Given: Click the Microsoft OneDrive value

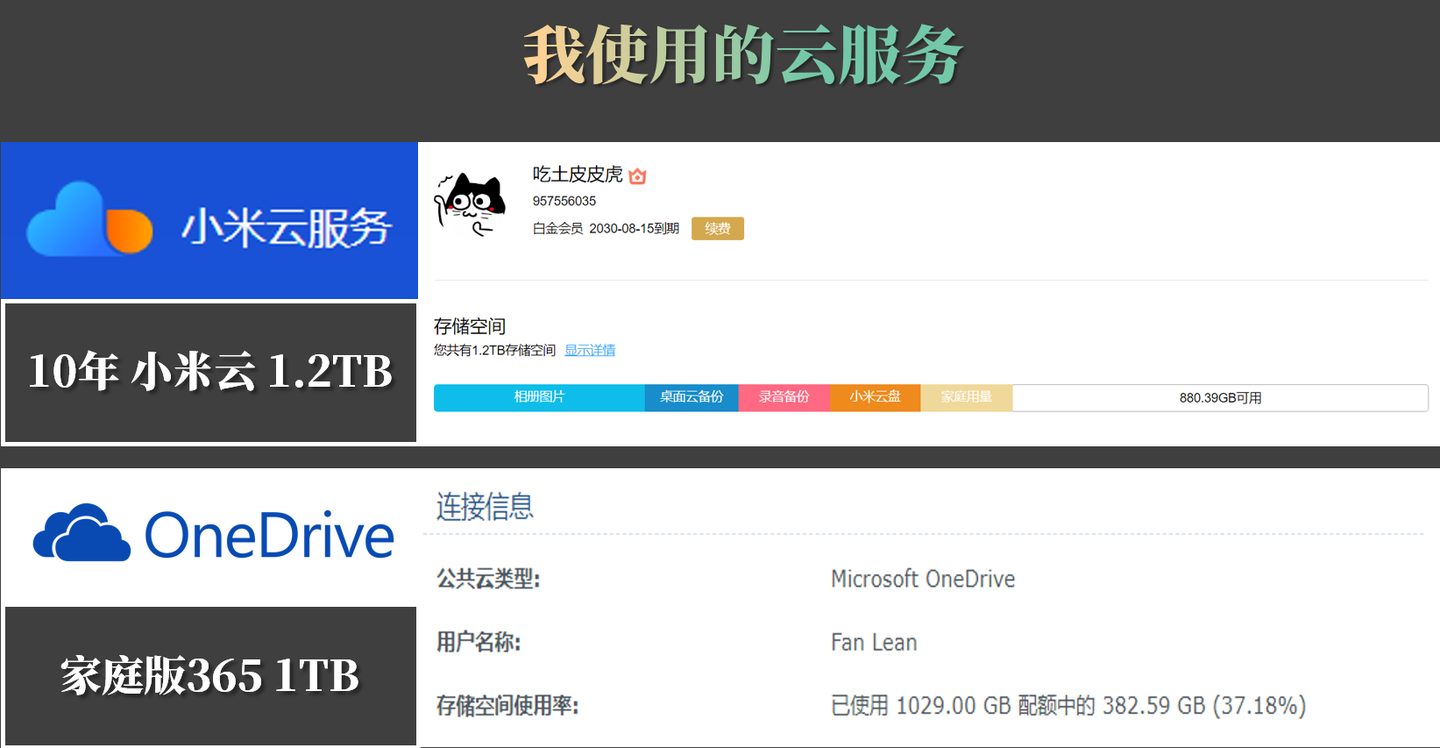Looking at the screenshot, I should click(x=923, y=579).
